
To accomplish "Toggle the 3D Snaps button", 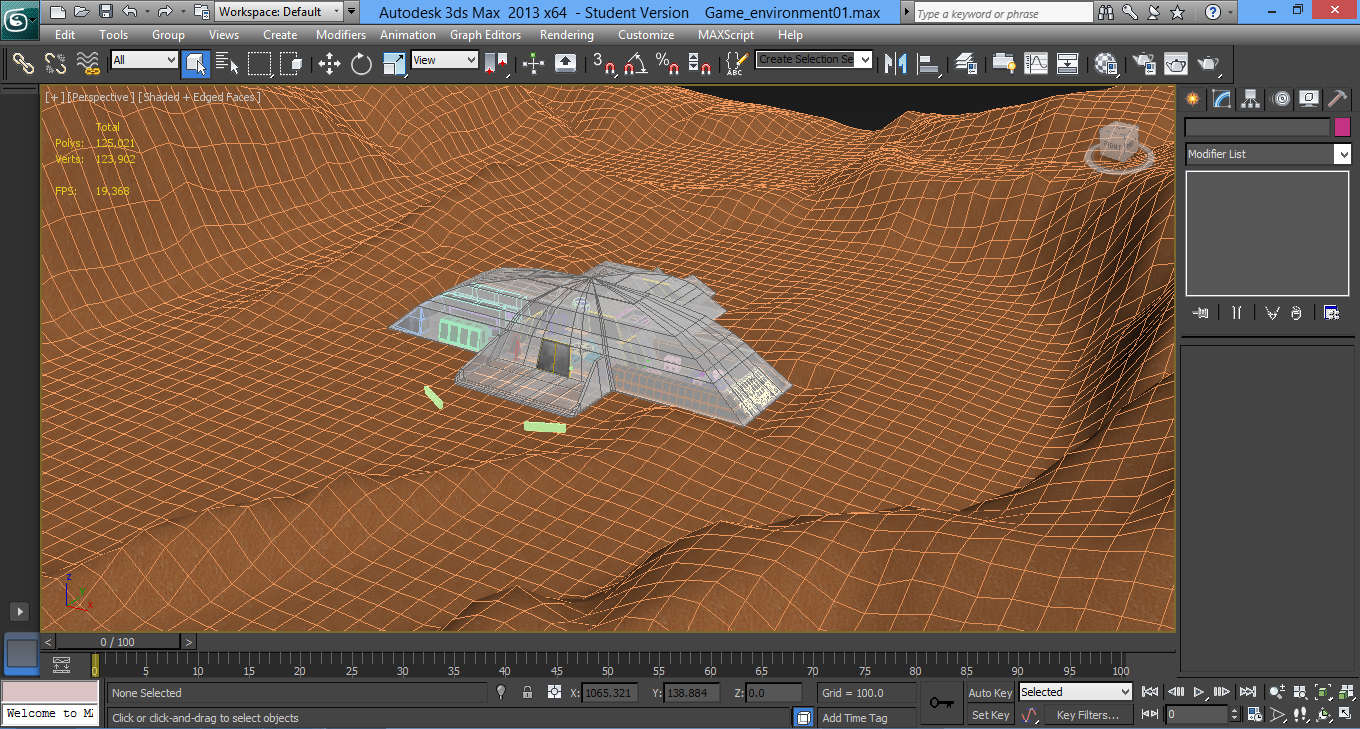I will 603,64.
